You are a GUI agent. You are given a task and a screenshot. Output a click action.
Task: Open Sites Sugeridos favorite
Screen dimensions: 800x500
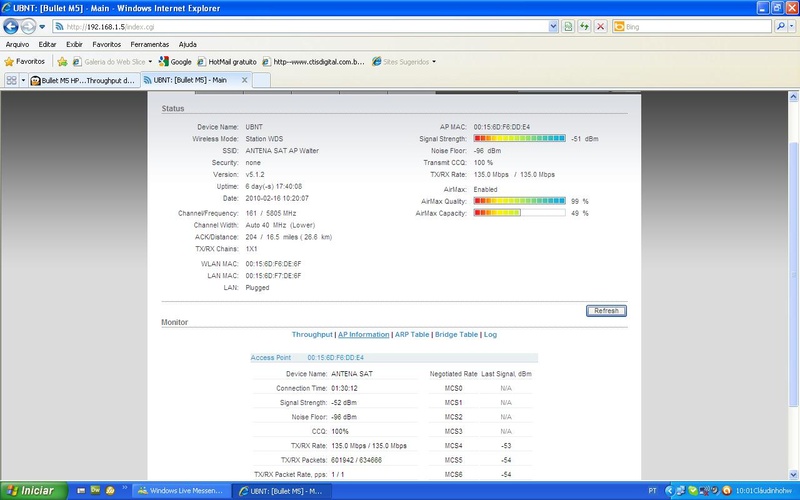401,62
